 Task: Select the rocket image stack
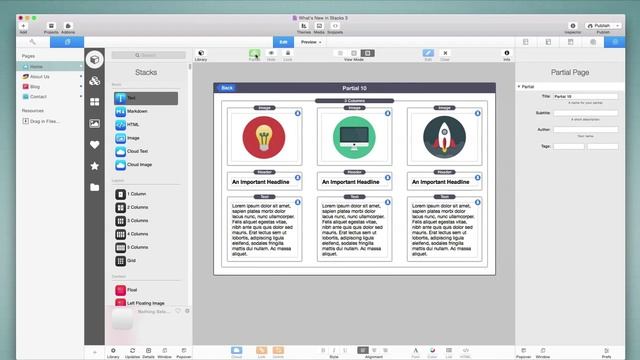(444, 137)
